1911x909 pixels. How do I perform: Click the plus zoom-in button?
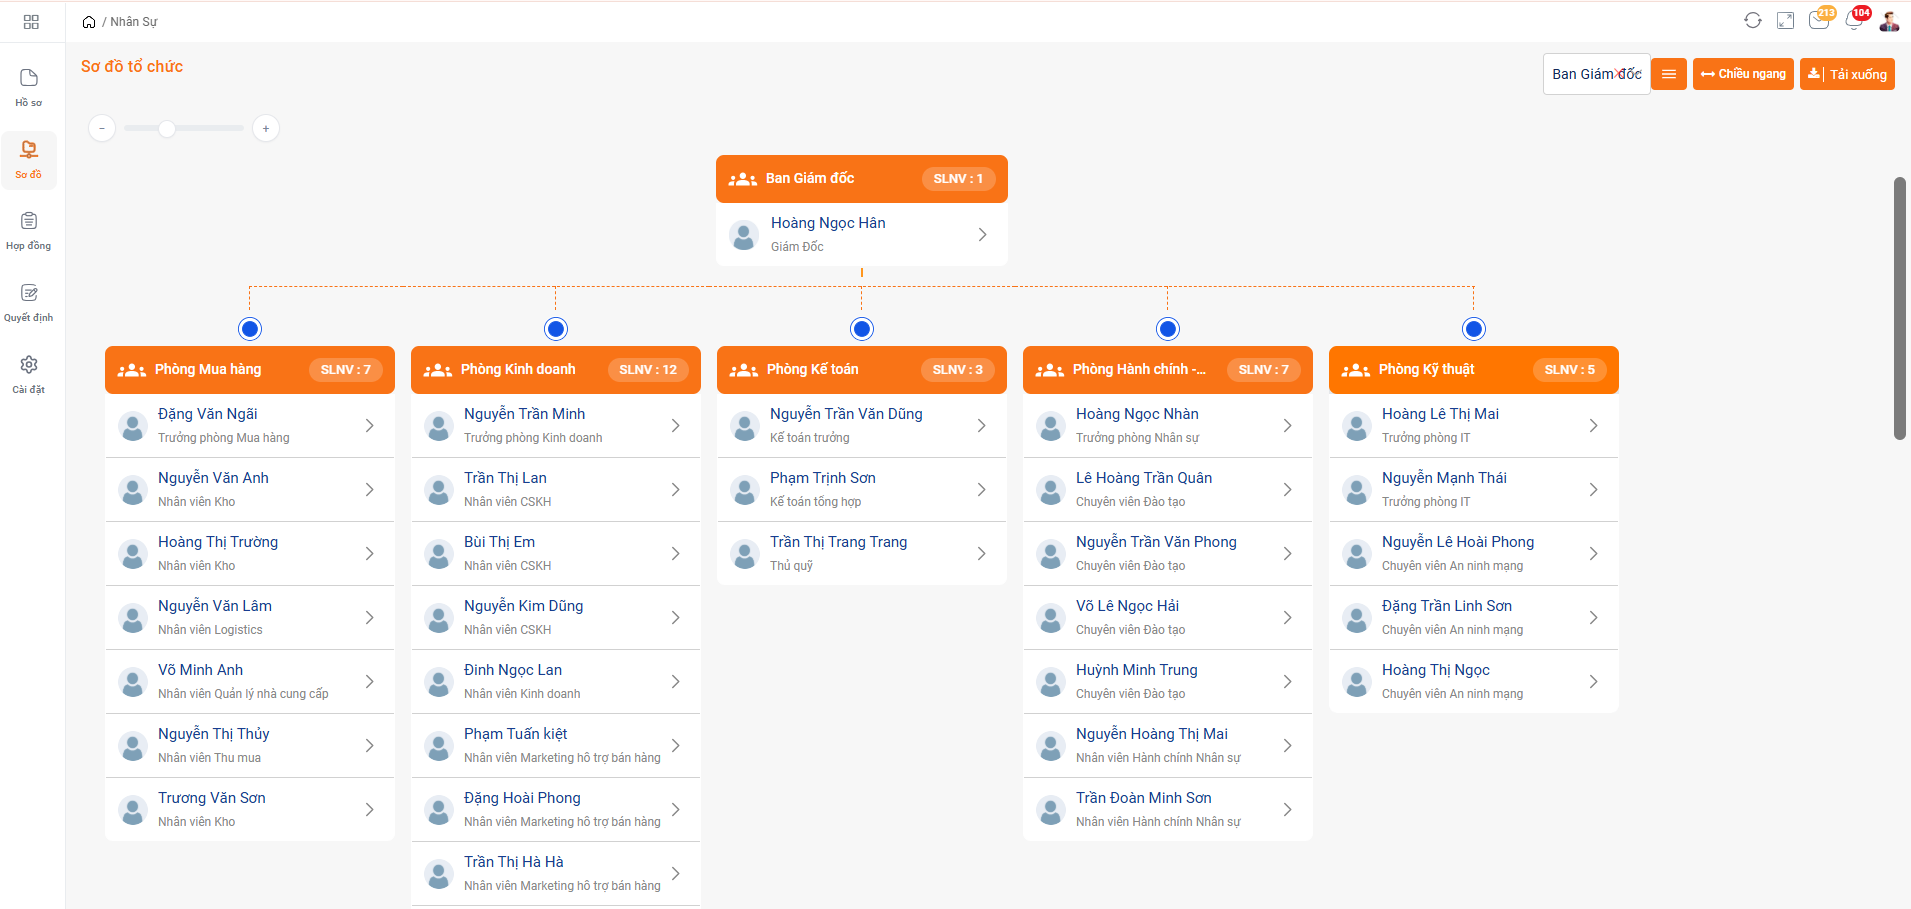click(x=266, y=128)
